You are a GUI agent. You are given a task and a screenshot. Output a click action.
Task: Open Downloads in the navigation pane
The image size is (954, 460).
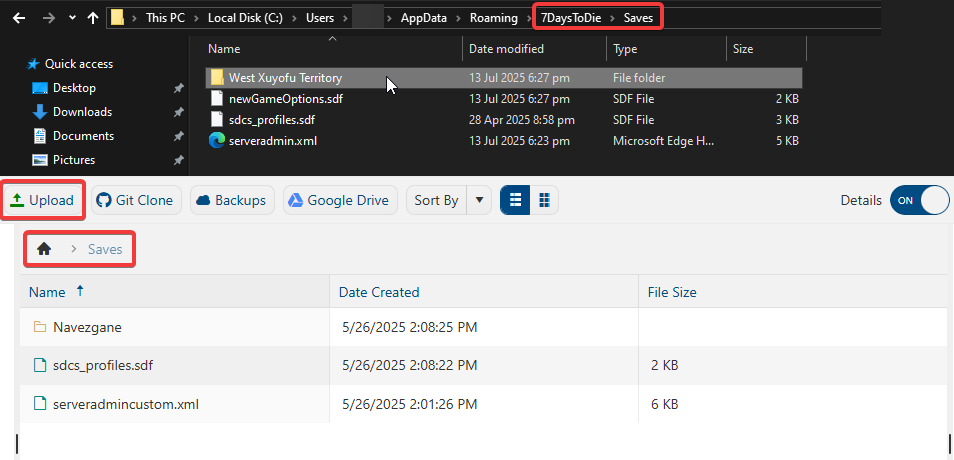point(82,112)
